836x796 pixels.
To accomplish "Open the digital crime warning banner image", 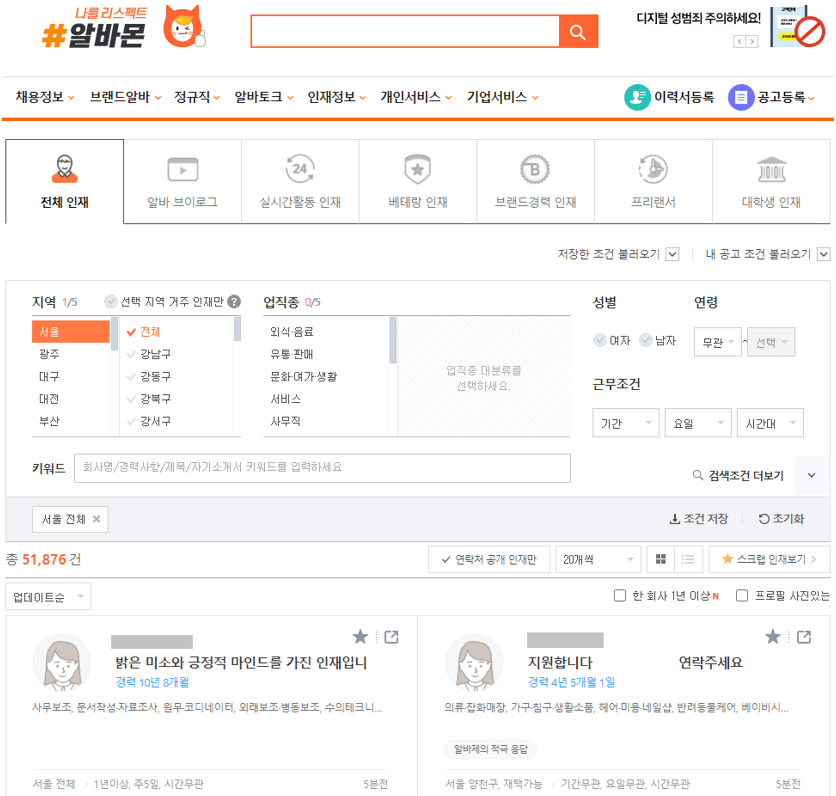I will [797, 27].
